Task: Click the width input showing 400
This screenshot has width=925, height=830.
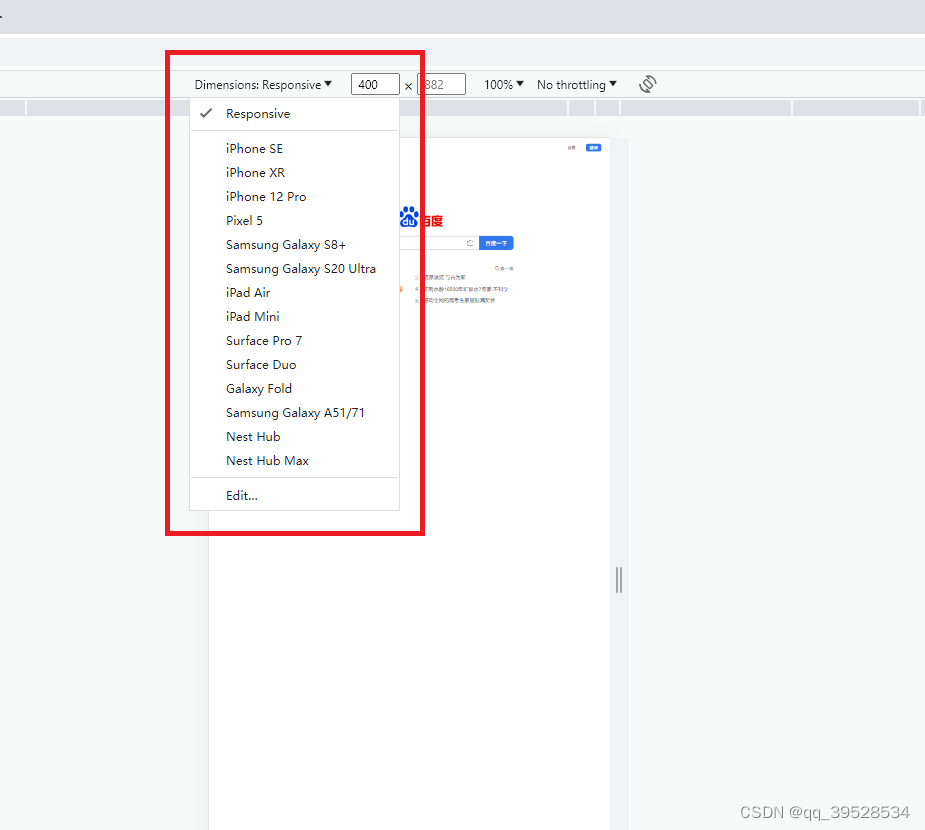Action: (x=375, y=84)
